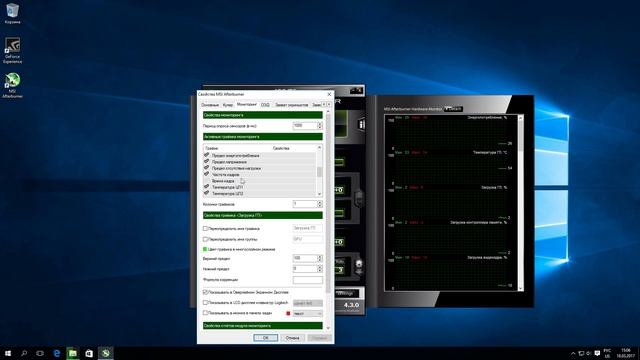Open the Корзина recycle bin desktop icon

(x=12, y=13)
